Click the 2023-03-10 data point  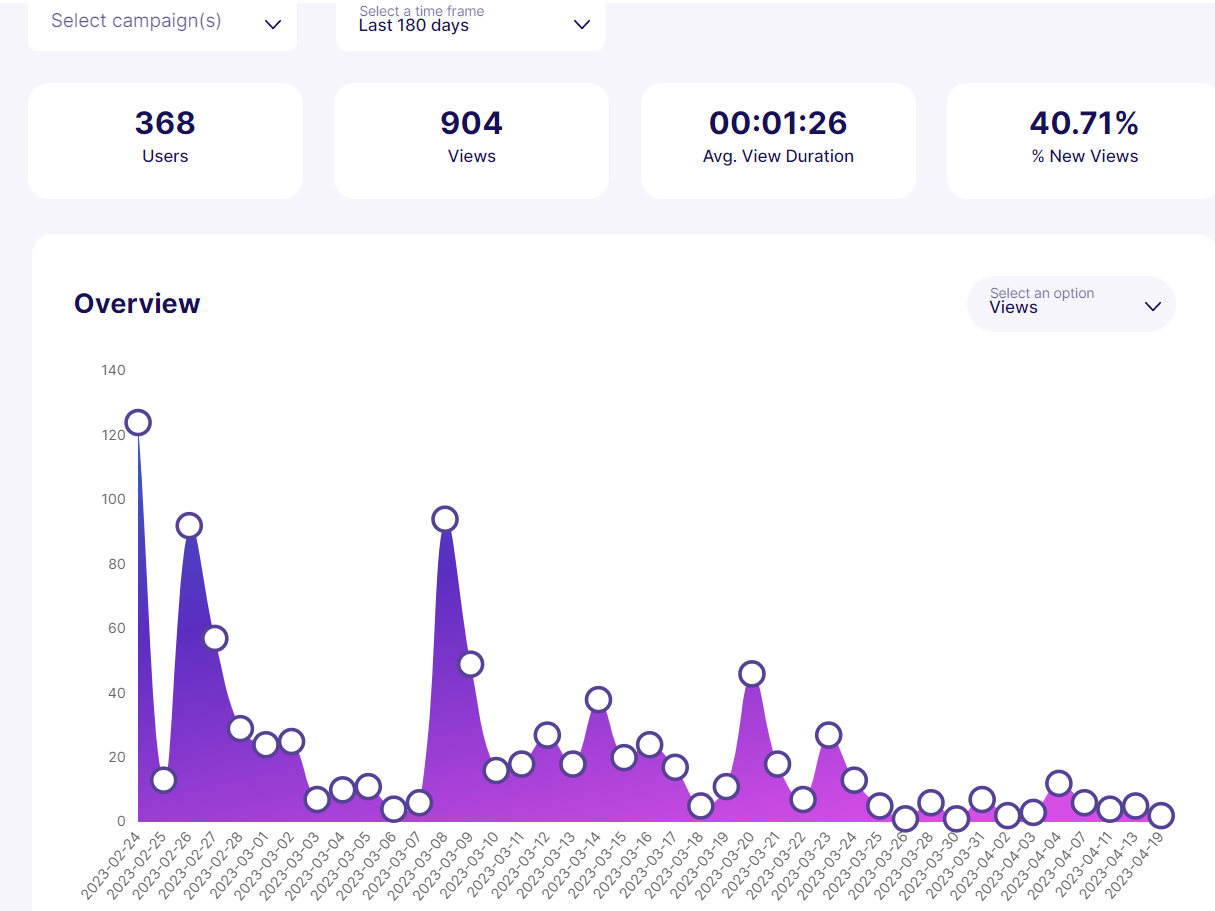496,770
